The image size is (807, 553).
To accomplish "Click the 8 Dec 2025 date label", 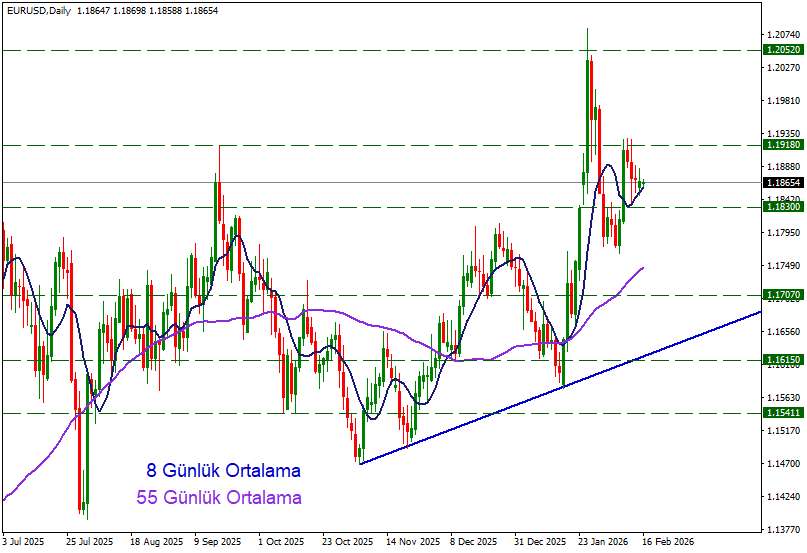I will tap(474, 542).
